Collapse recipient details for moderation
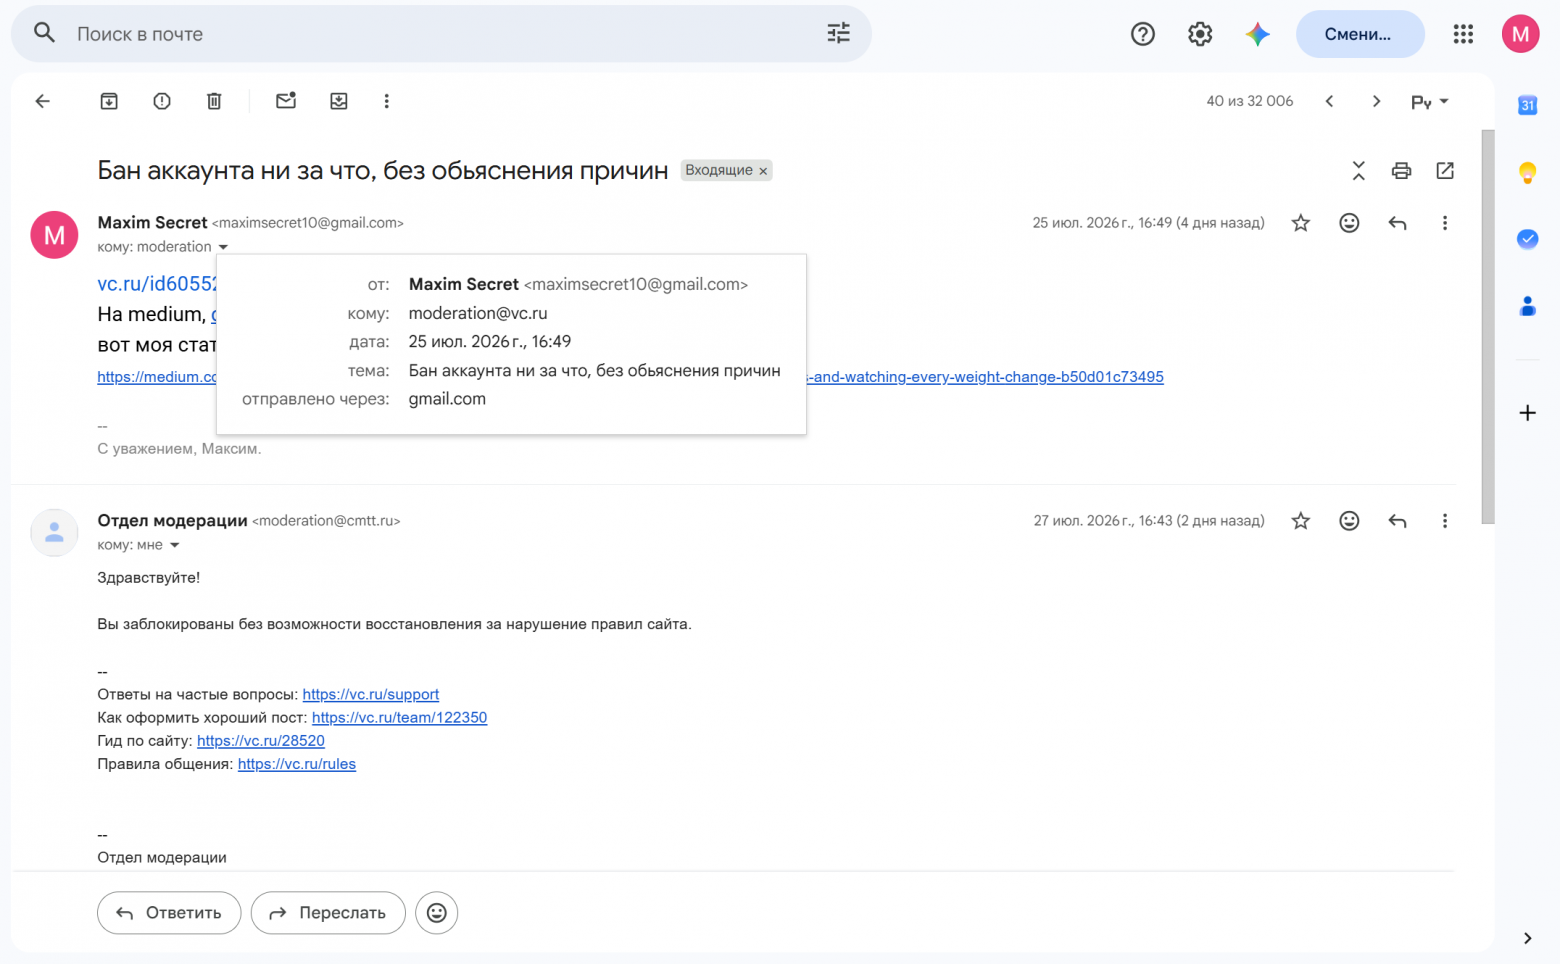Screen dimensions: 1560x964 [223, 247]
